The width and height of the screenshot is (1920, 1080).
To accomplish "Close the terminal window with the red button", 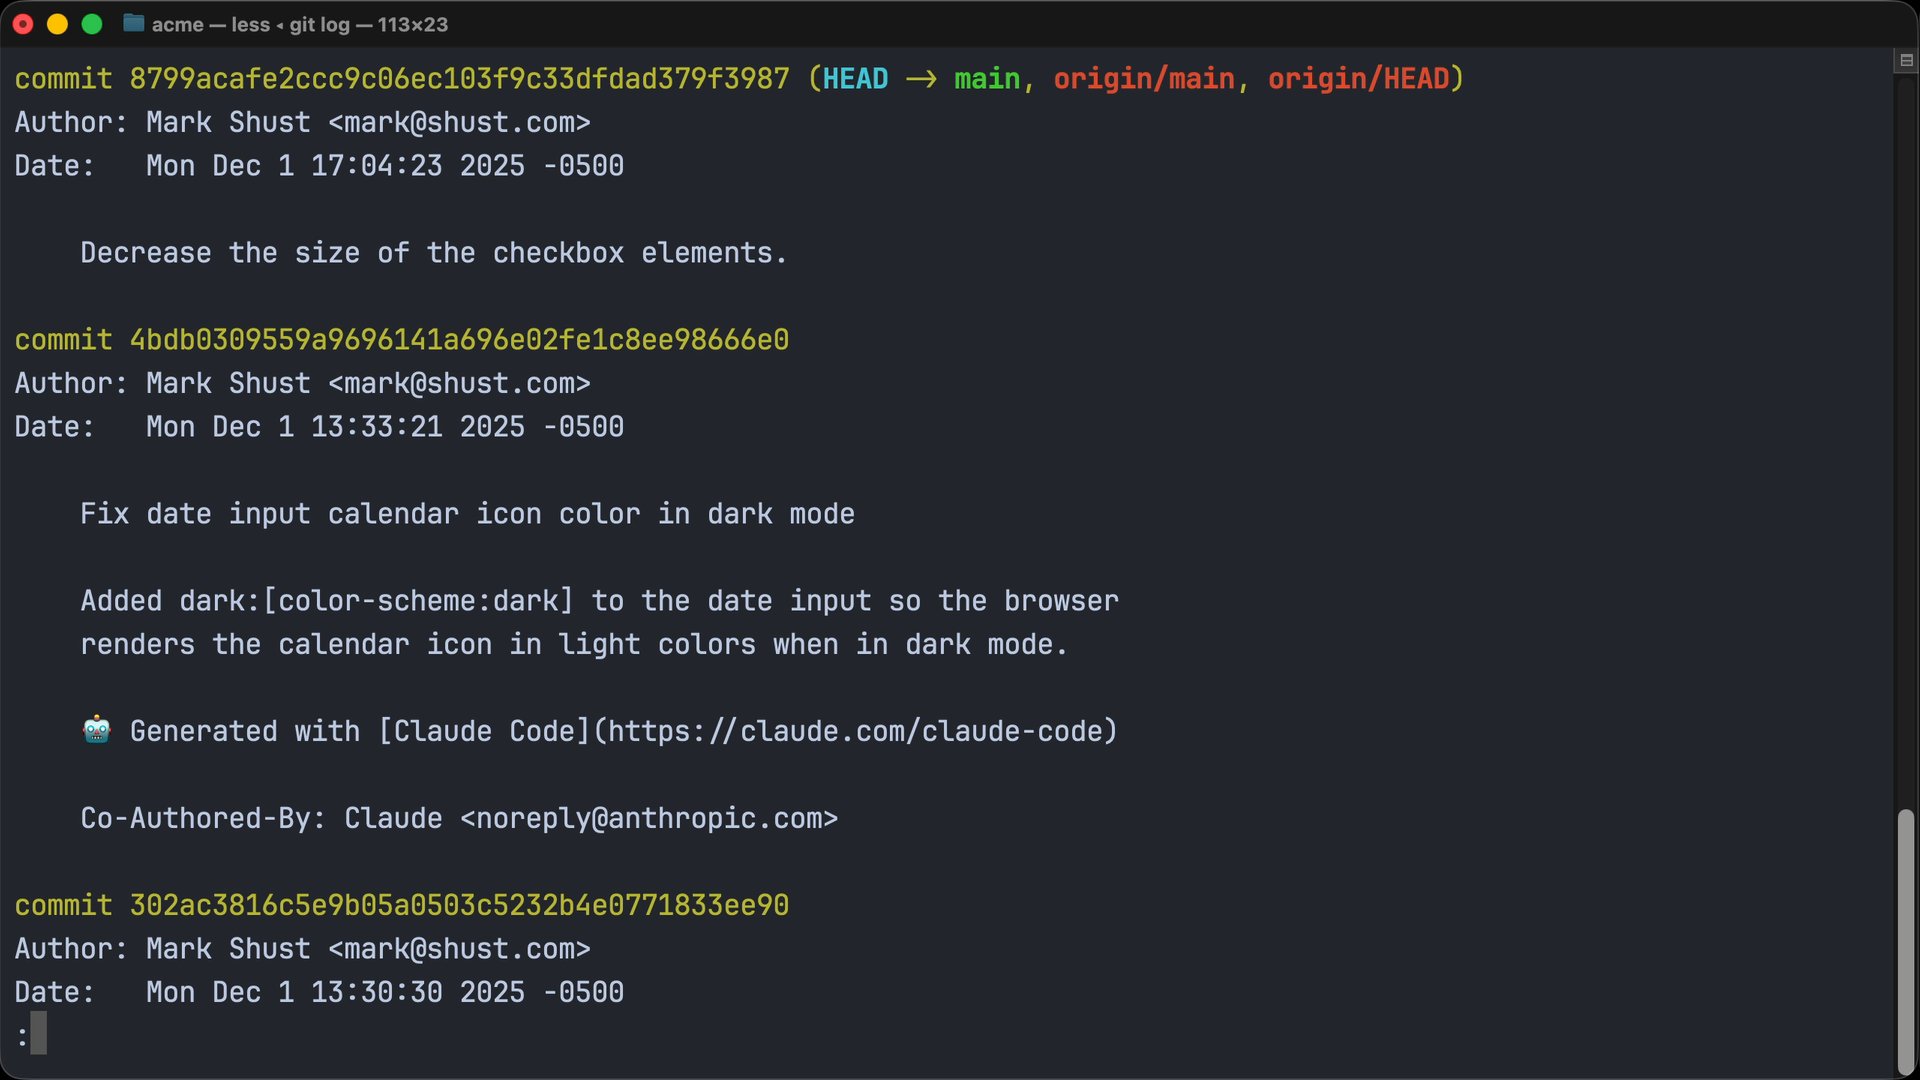I will (23, 24).
